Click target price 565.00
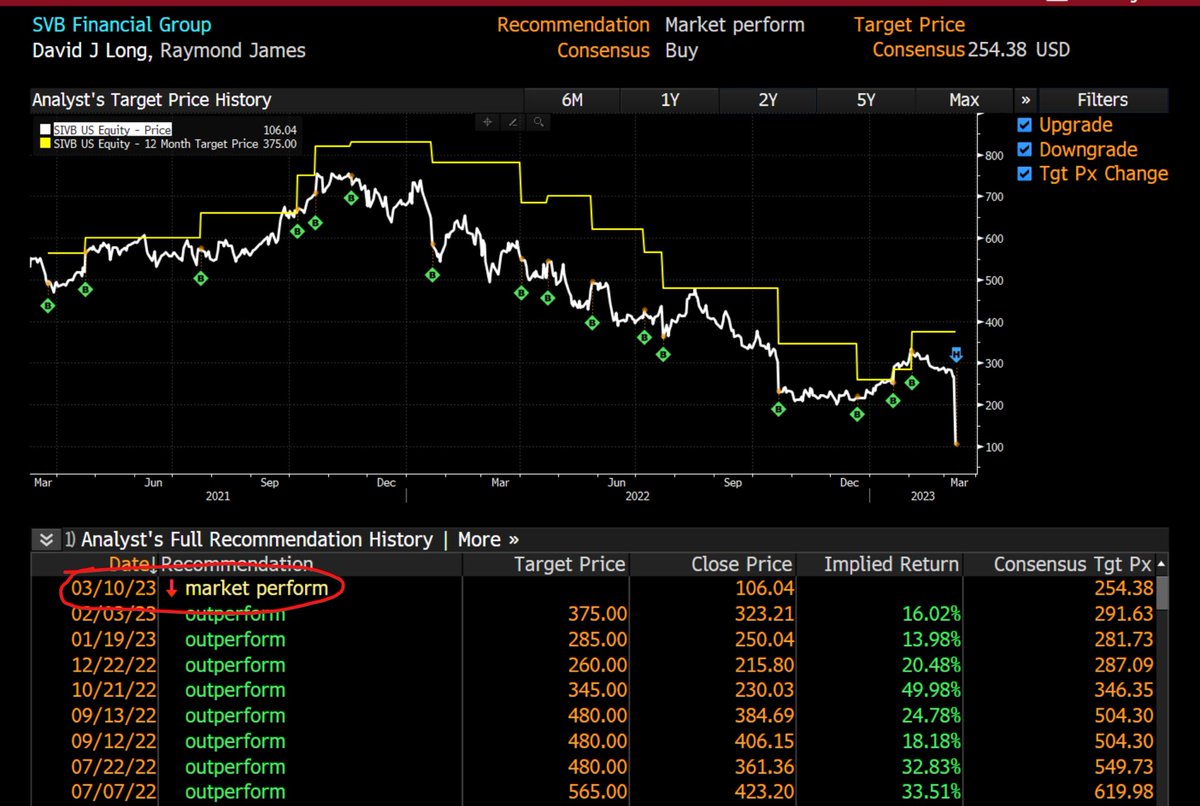 pyautogui.click(x=598, y=790)
